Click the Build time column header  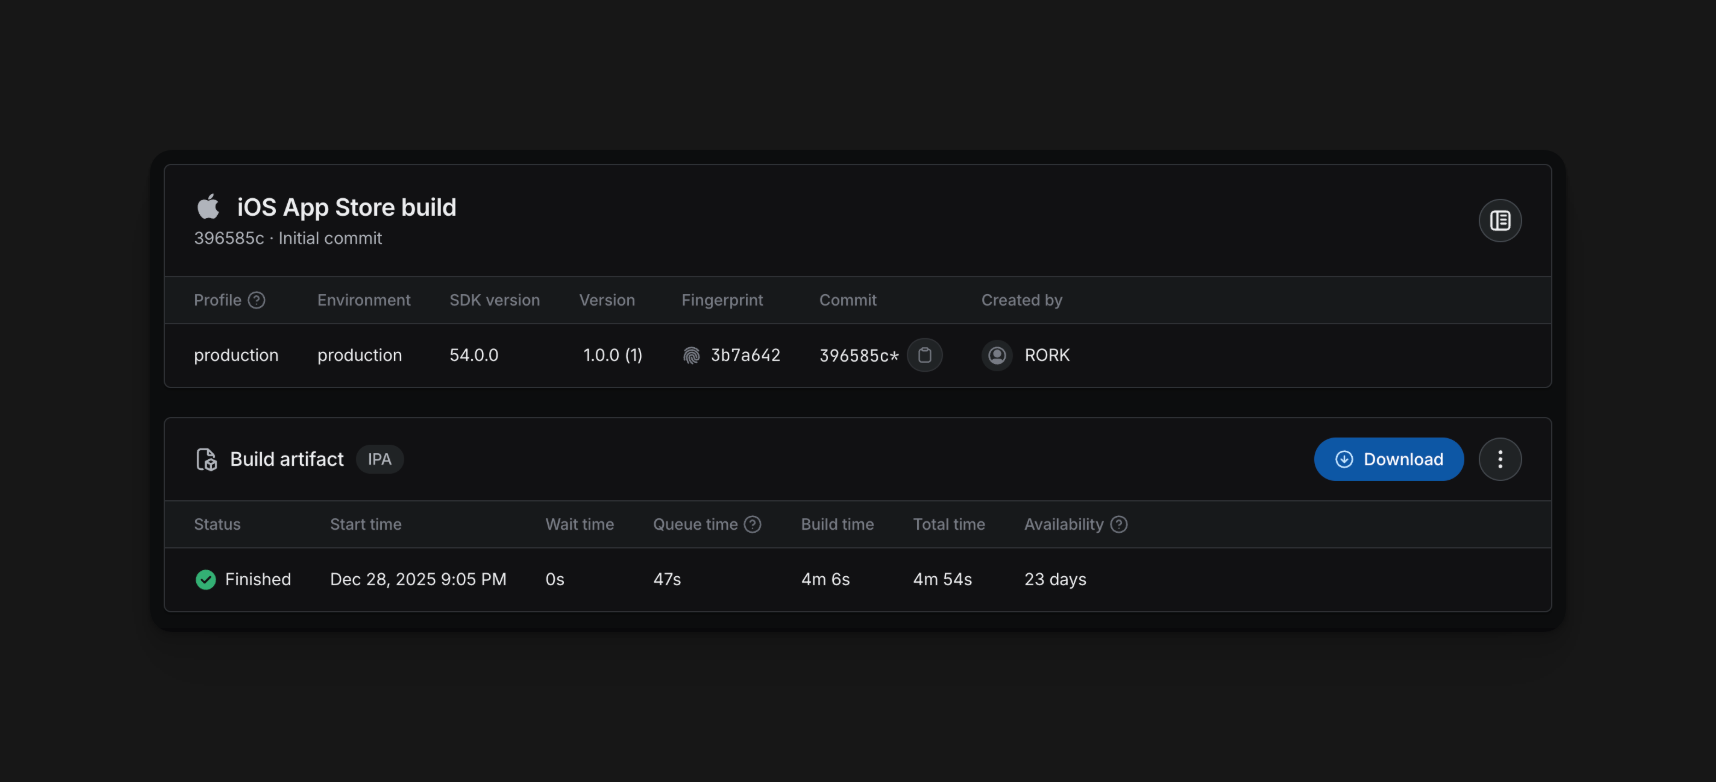pyautogui.click(x=838, y=524)
